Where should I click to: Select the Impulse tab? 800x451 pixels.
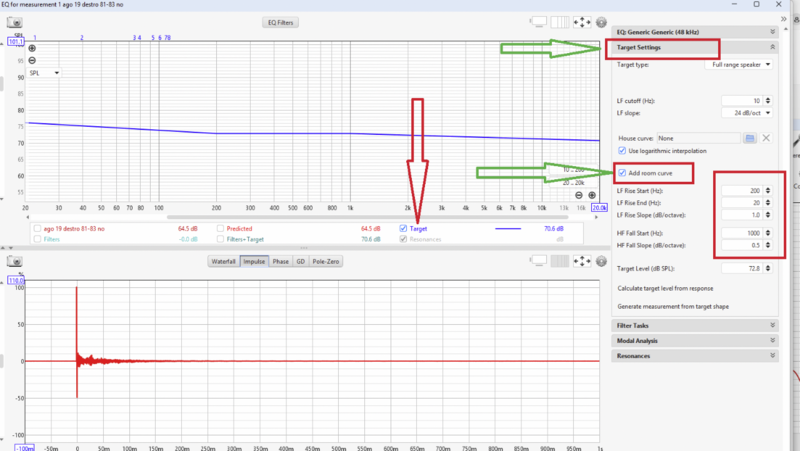point(254,261)
